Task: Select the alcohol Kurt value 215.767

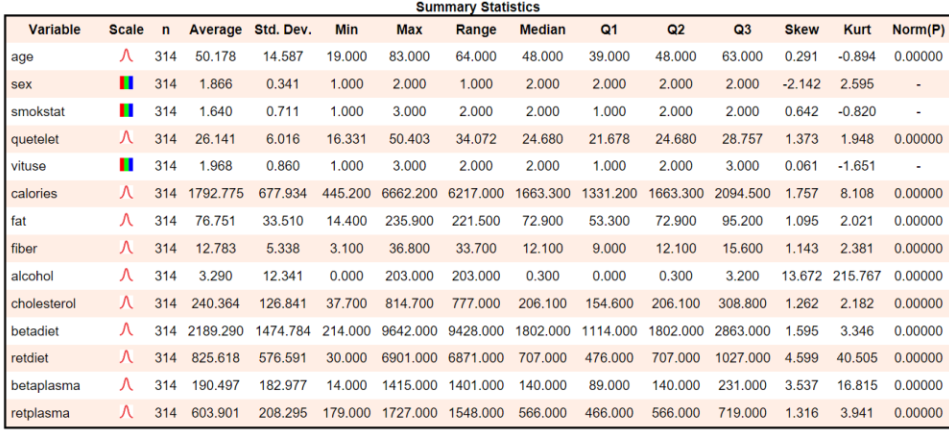Action: pos(851,275)
